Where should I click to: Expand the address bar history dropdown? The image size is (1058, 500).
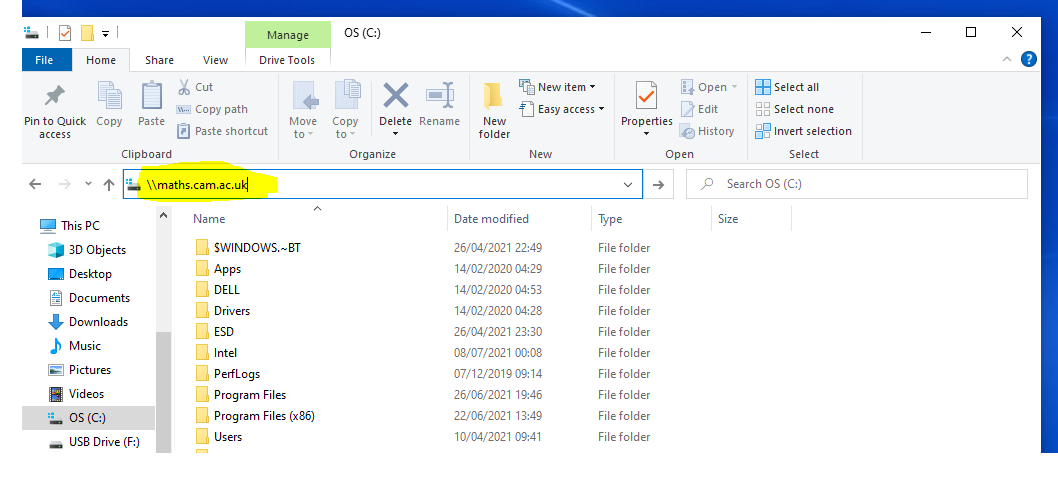tap(628, 184)
